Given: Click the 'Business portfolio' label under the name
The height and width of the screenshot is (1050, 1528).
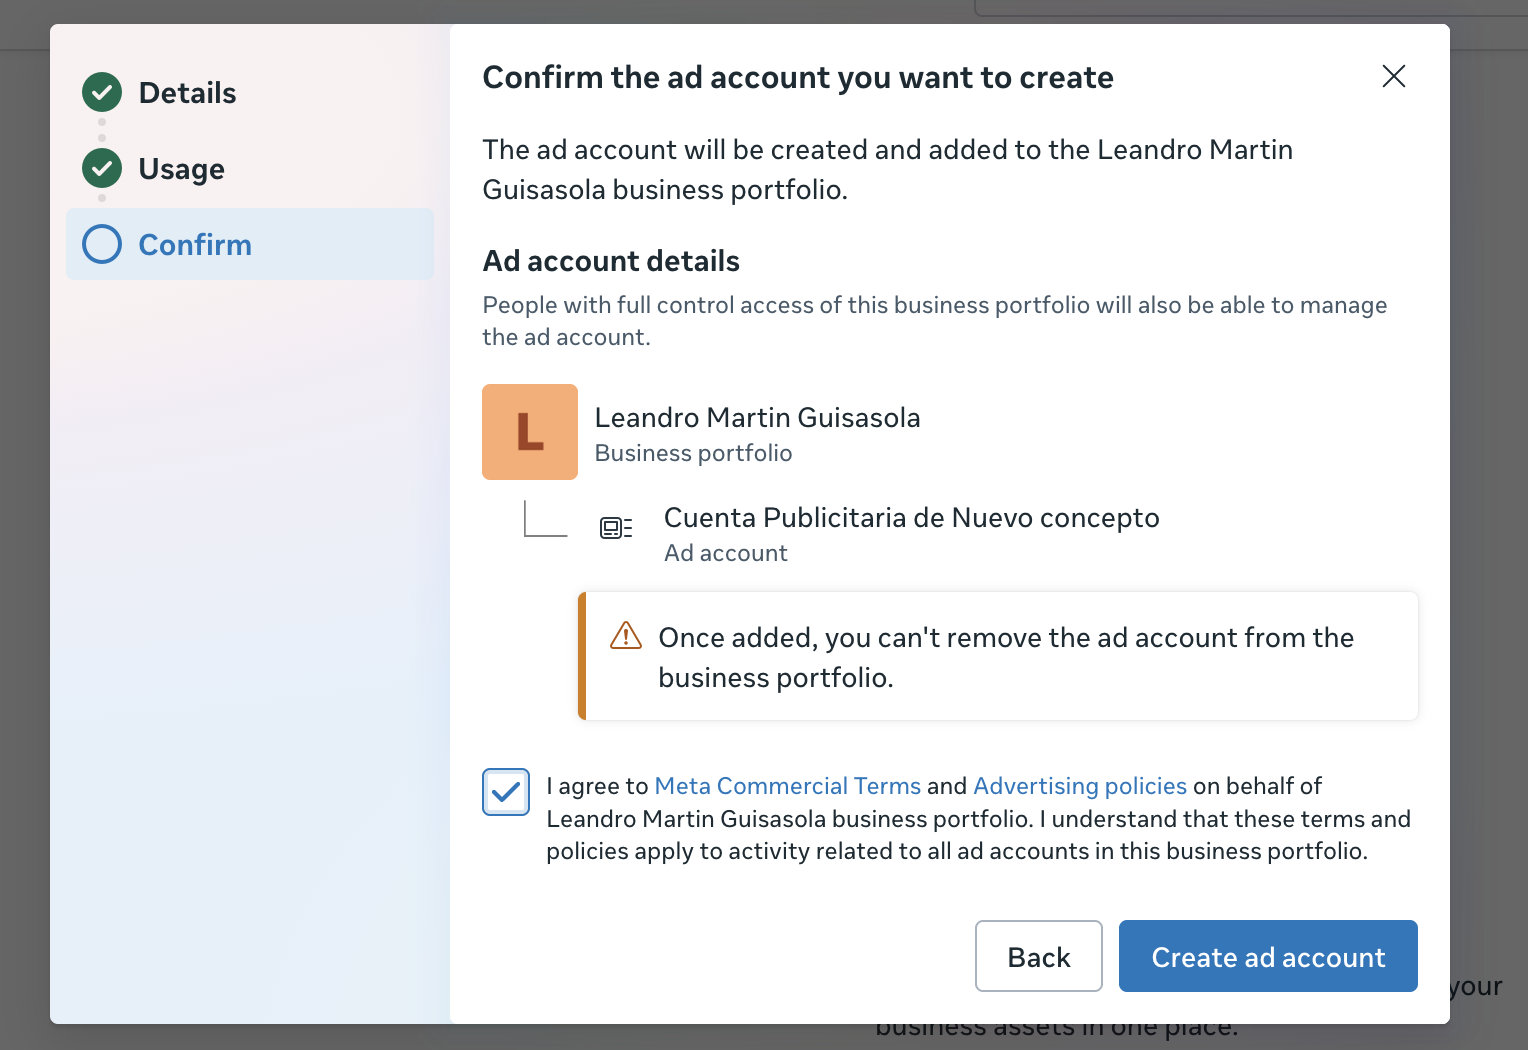Looking at the screenshot, I should (693, 453).
